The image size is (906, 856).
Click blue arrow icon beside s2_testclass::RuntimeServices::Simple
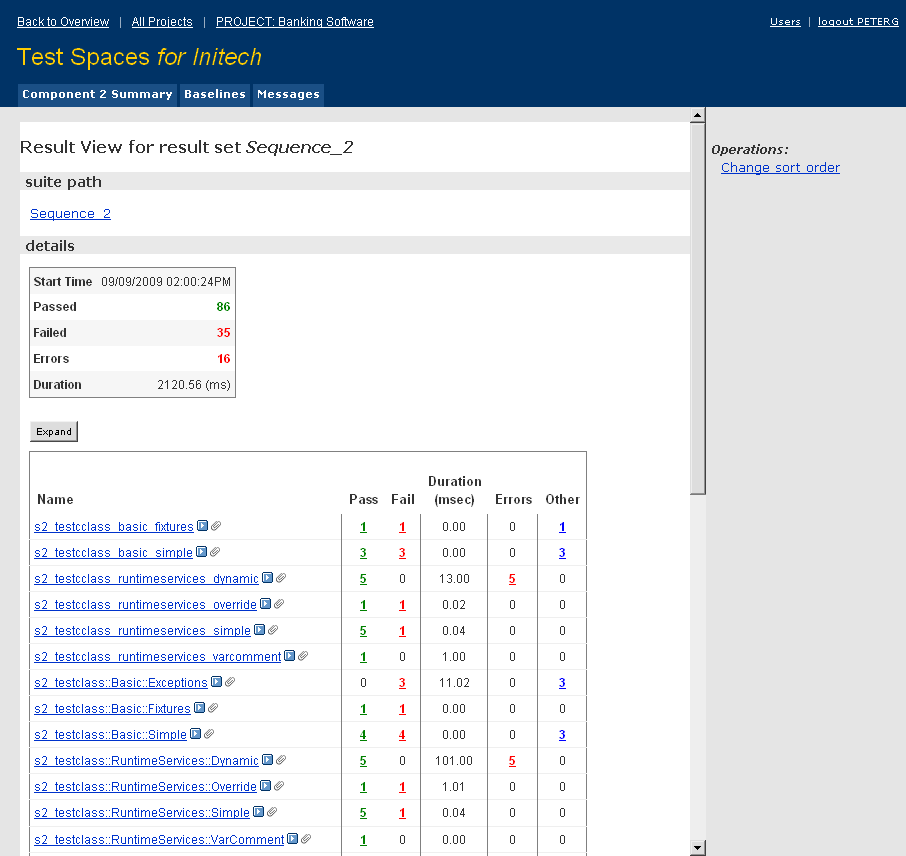[x=258, y=812]
